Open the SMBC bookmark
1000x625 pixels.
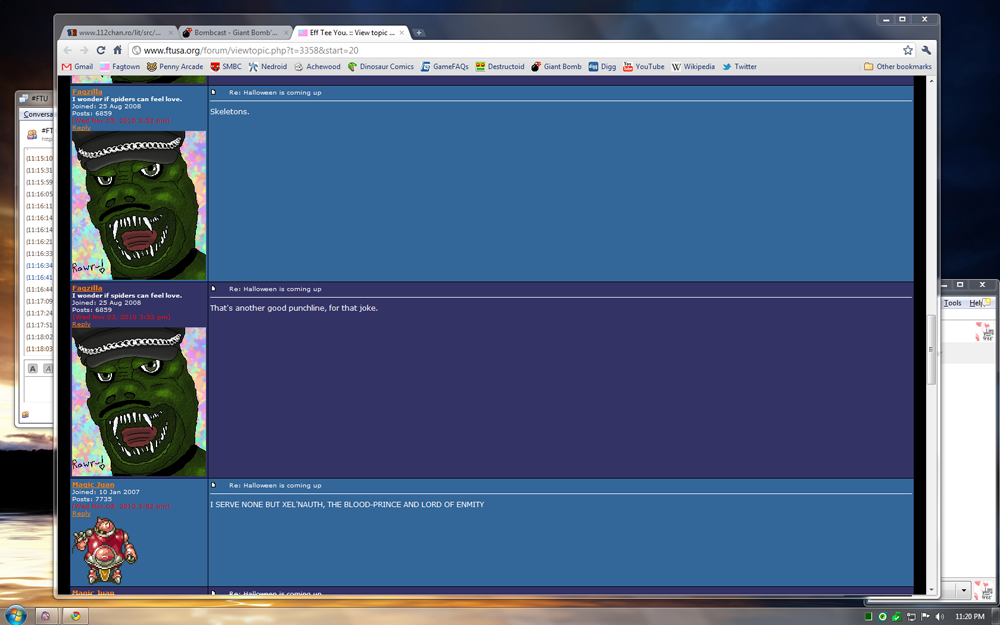click(x=226, y=66)
